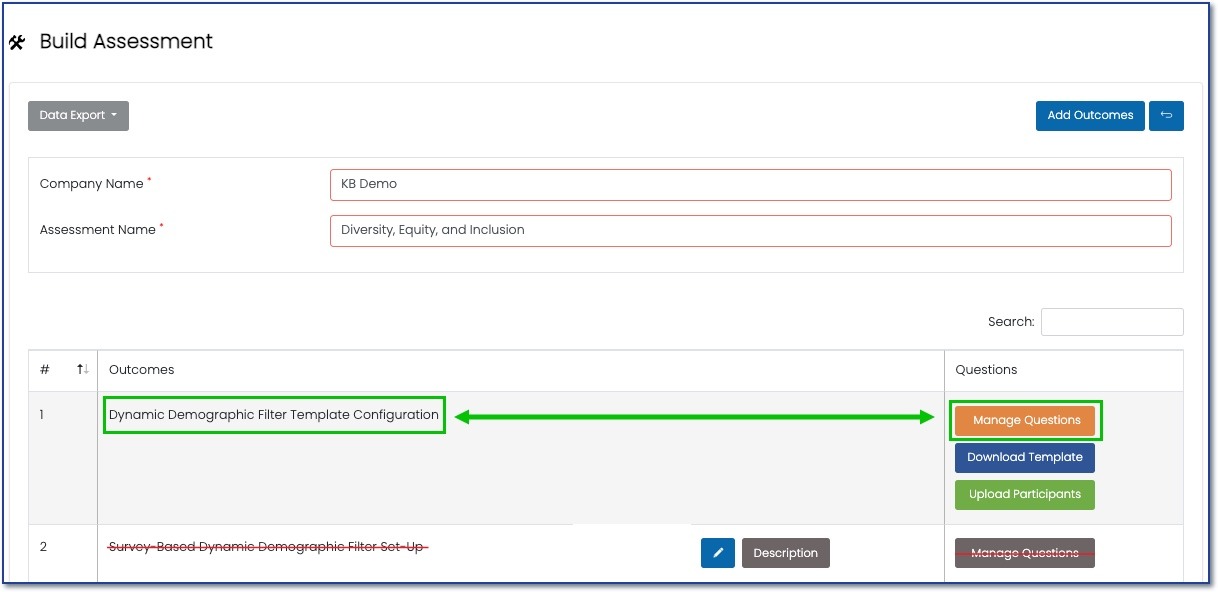Click the sort arrows in the # column
Viewport: 1218px width, 592px height.
click(x=83, y=370)
